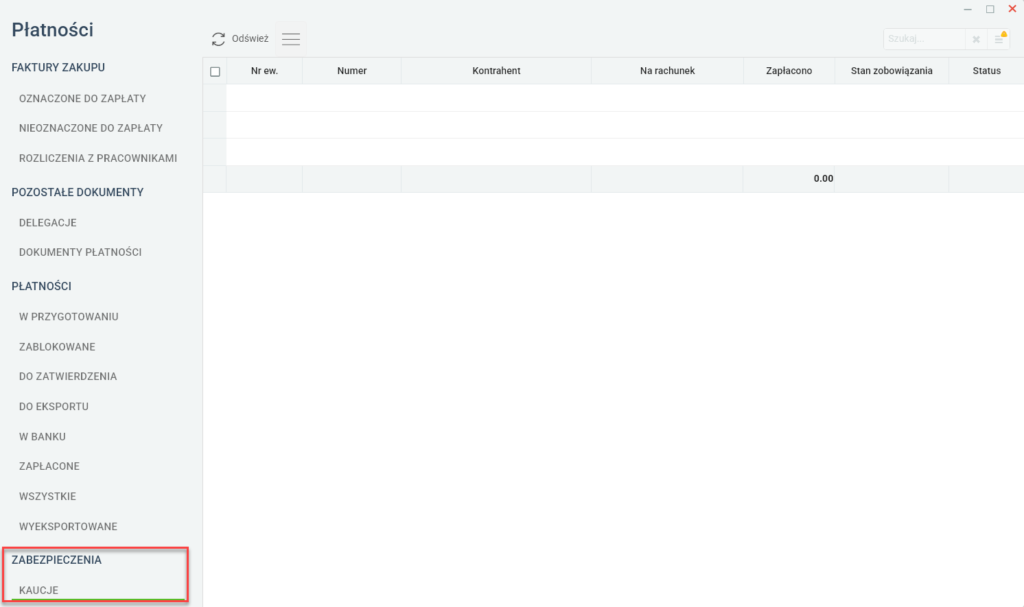Select W przygotowaniu payments
The image size is (1024, 607).
(69, 317)
